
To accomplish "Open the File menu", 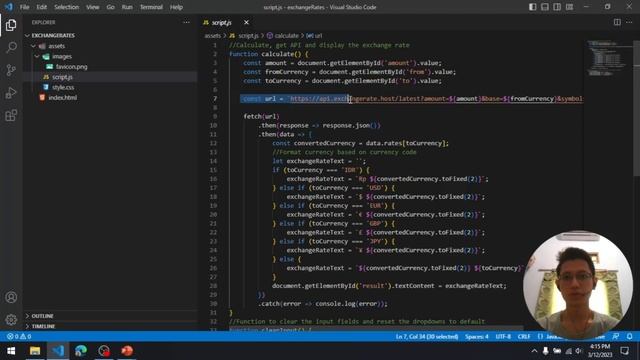I will (24, 7).
